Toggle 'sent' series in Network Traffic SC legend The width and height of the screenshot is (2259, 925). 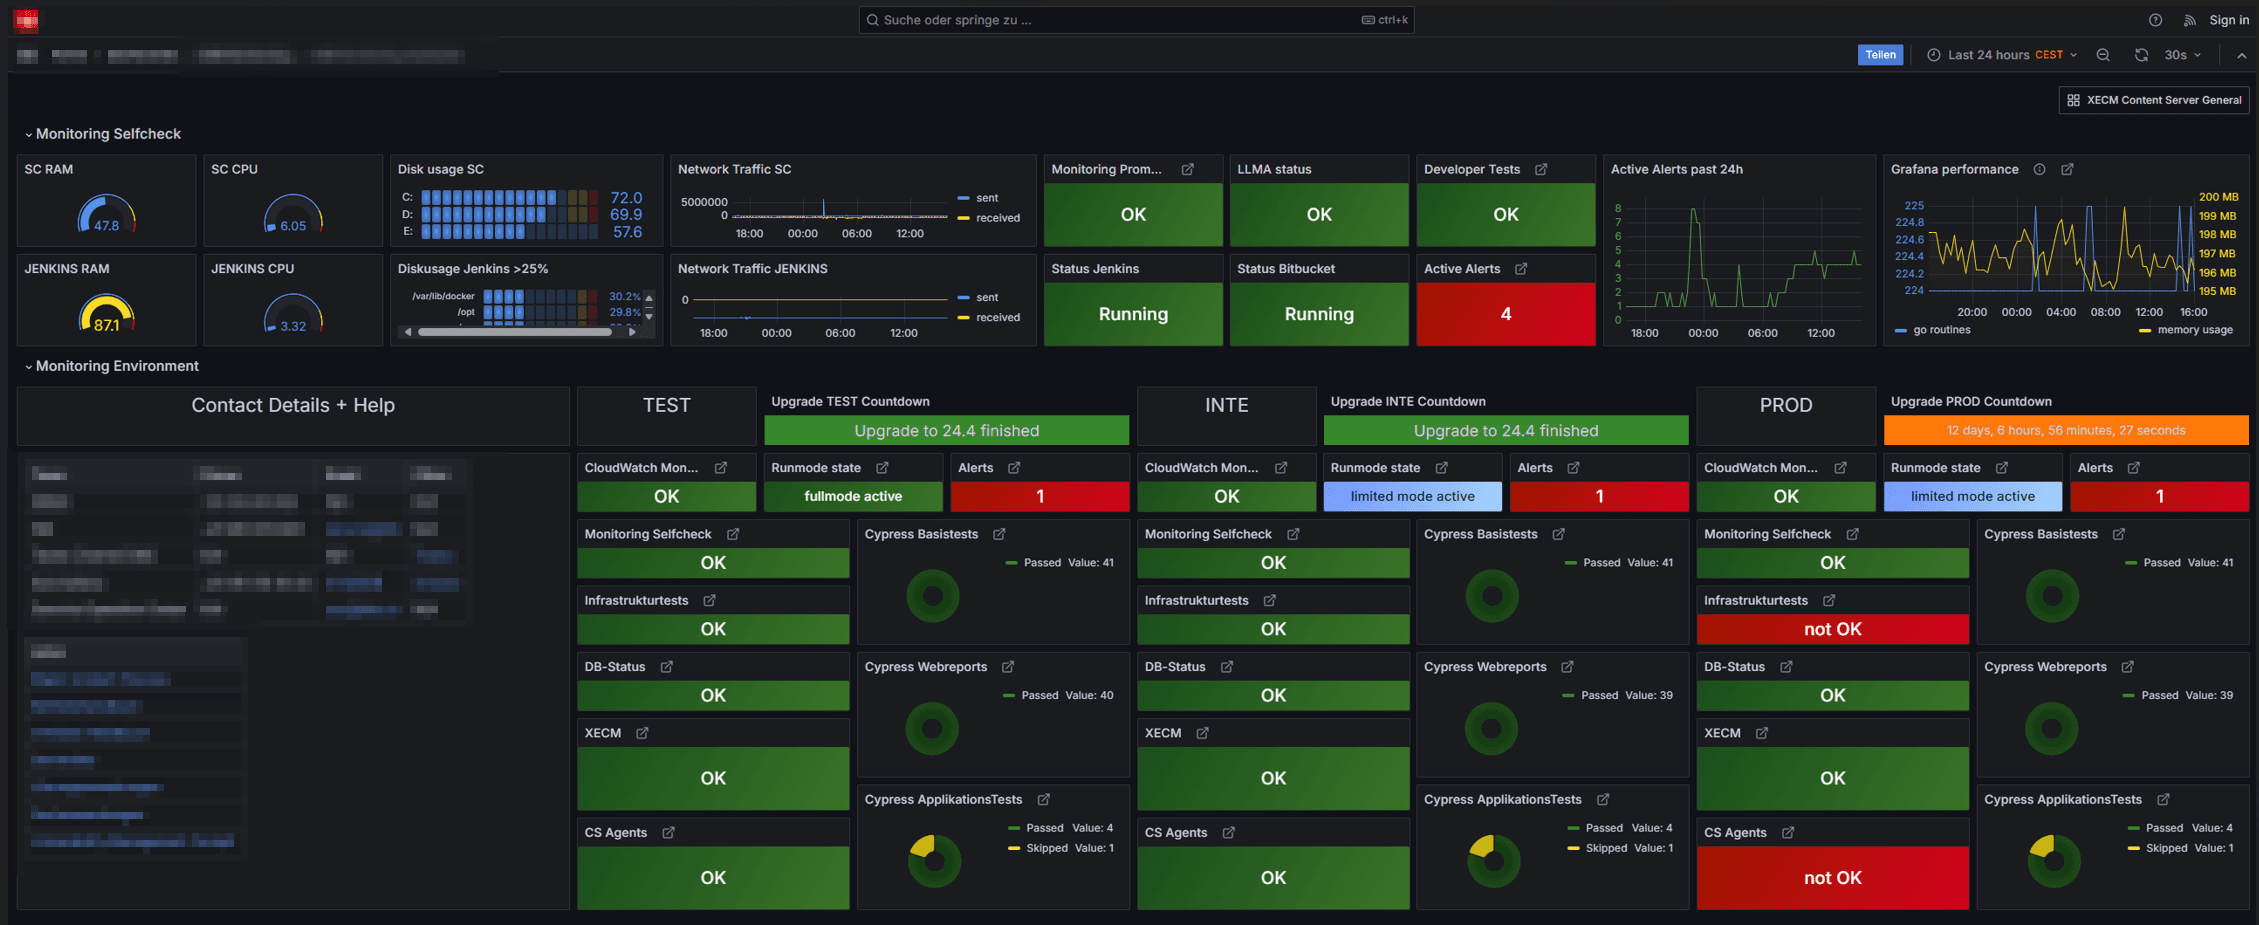click(x=987, y=198)
